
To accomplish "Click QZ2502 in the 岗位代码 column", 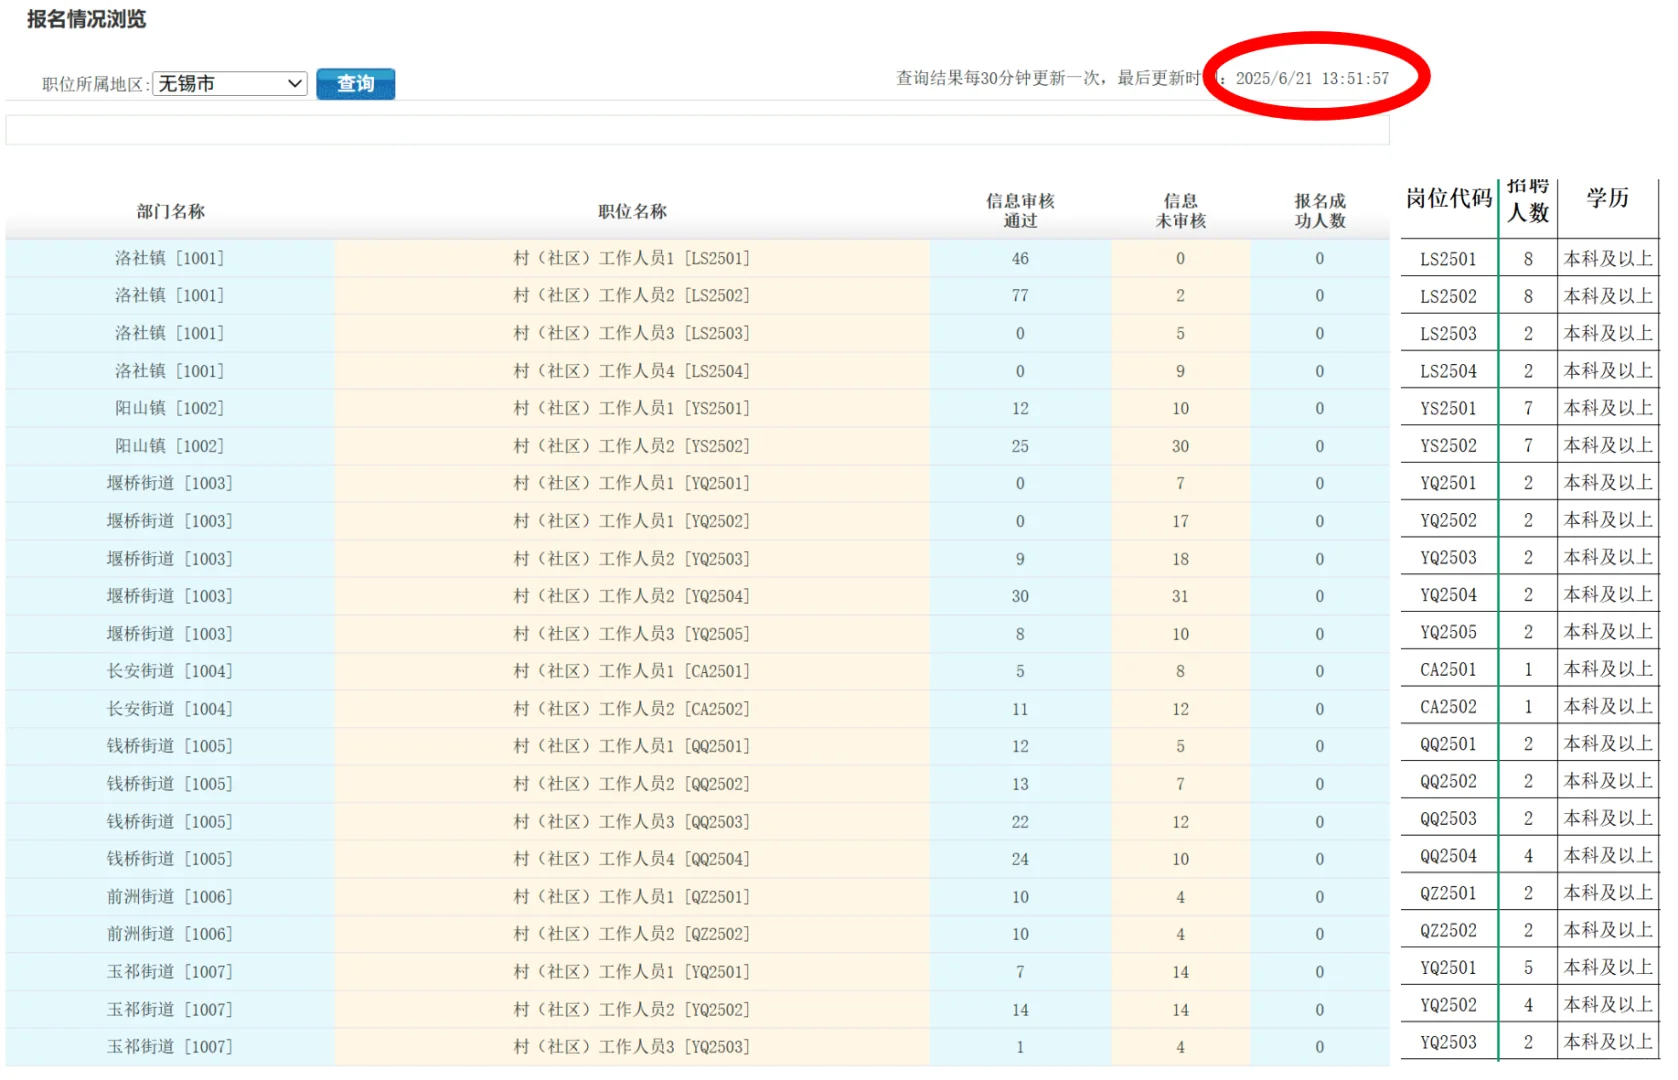I will [1448, 931].
